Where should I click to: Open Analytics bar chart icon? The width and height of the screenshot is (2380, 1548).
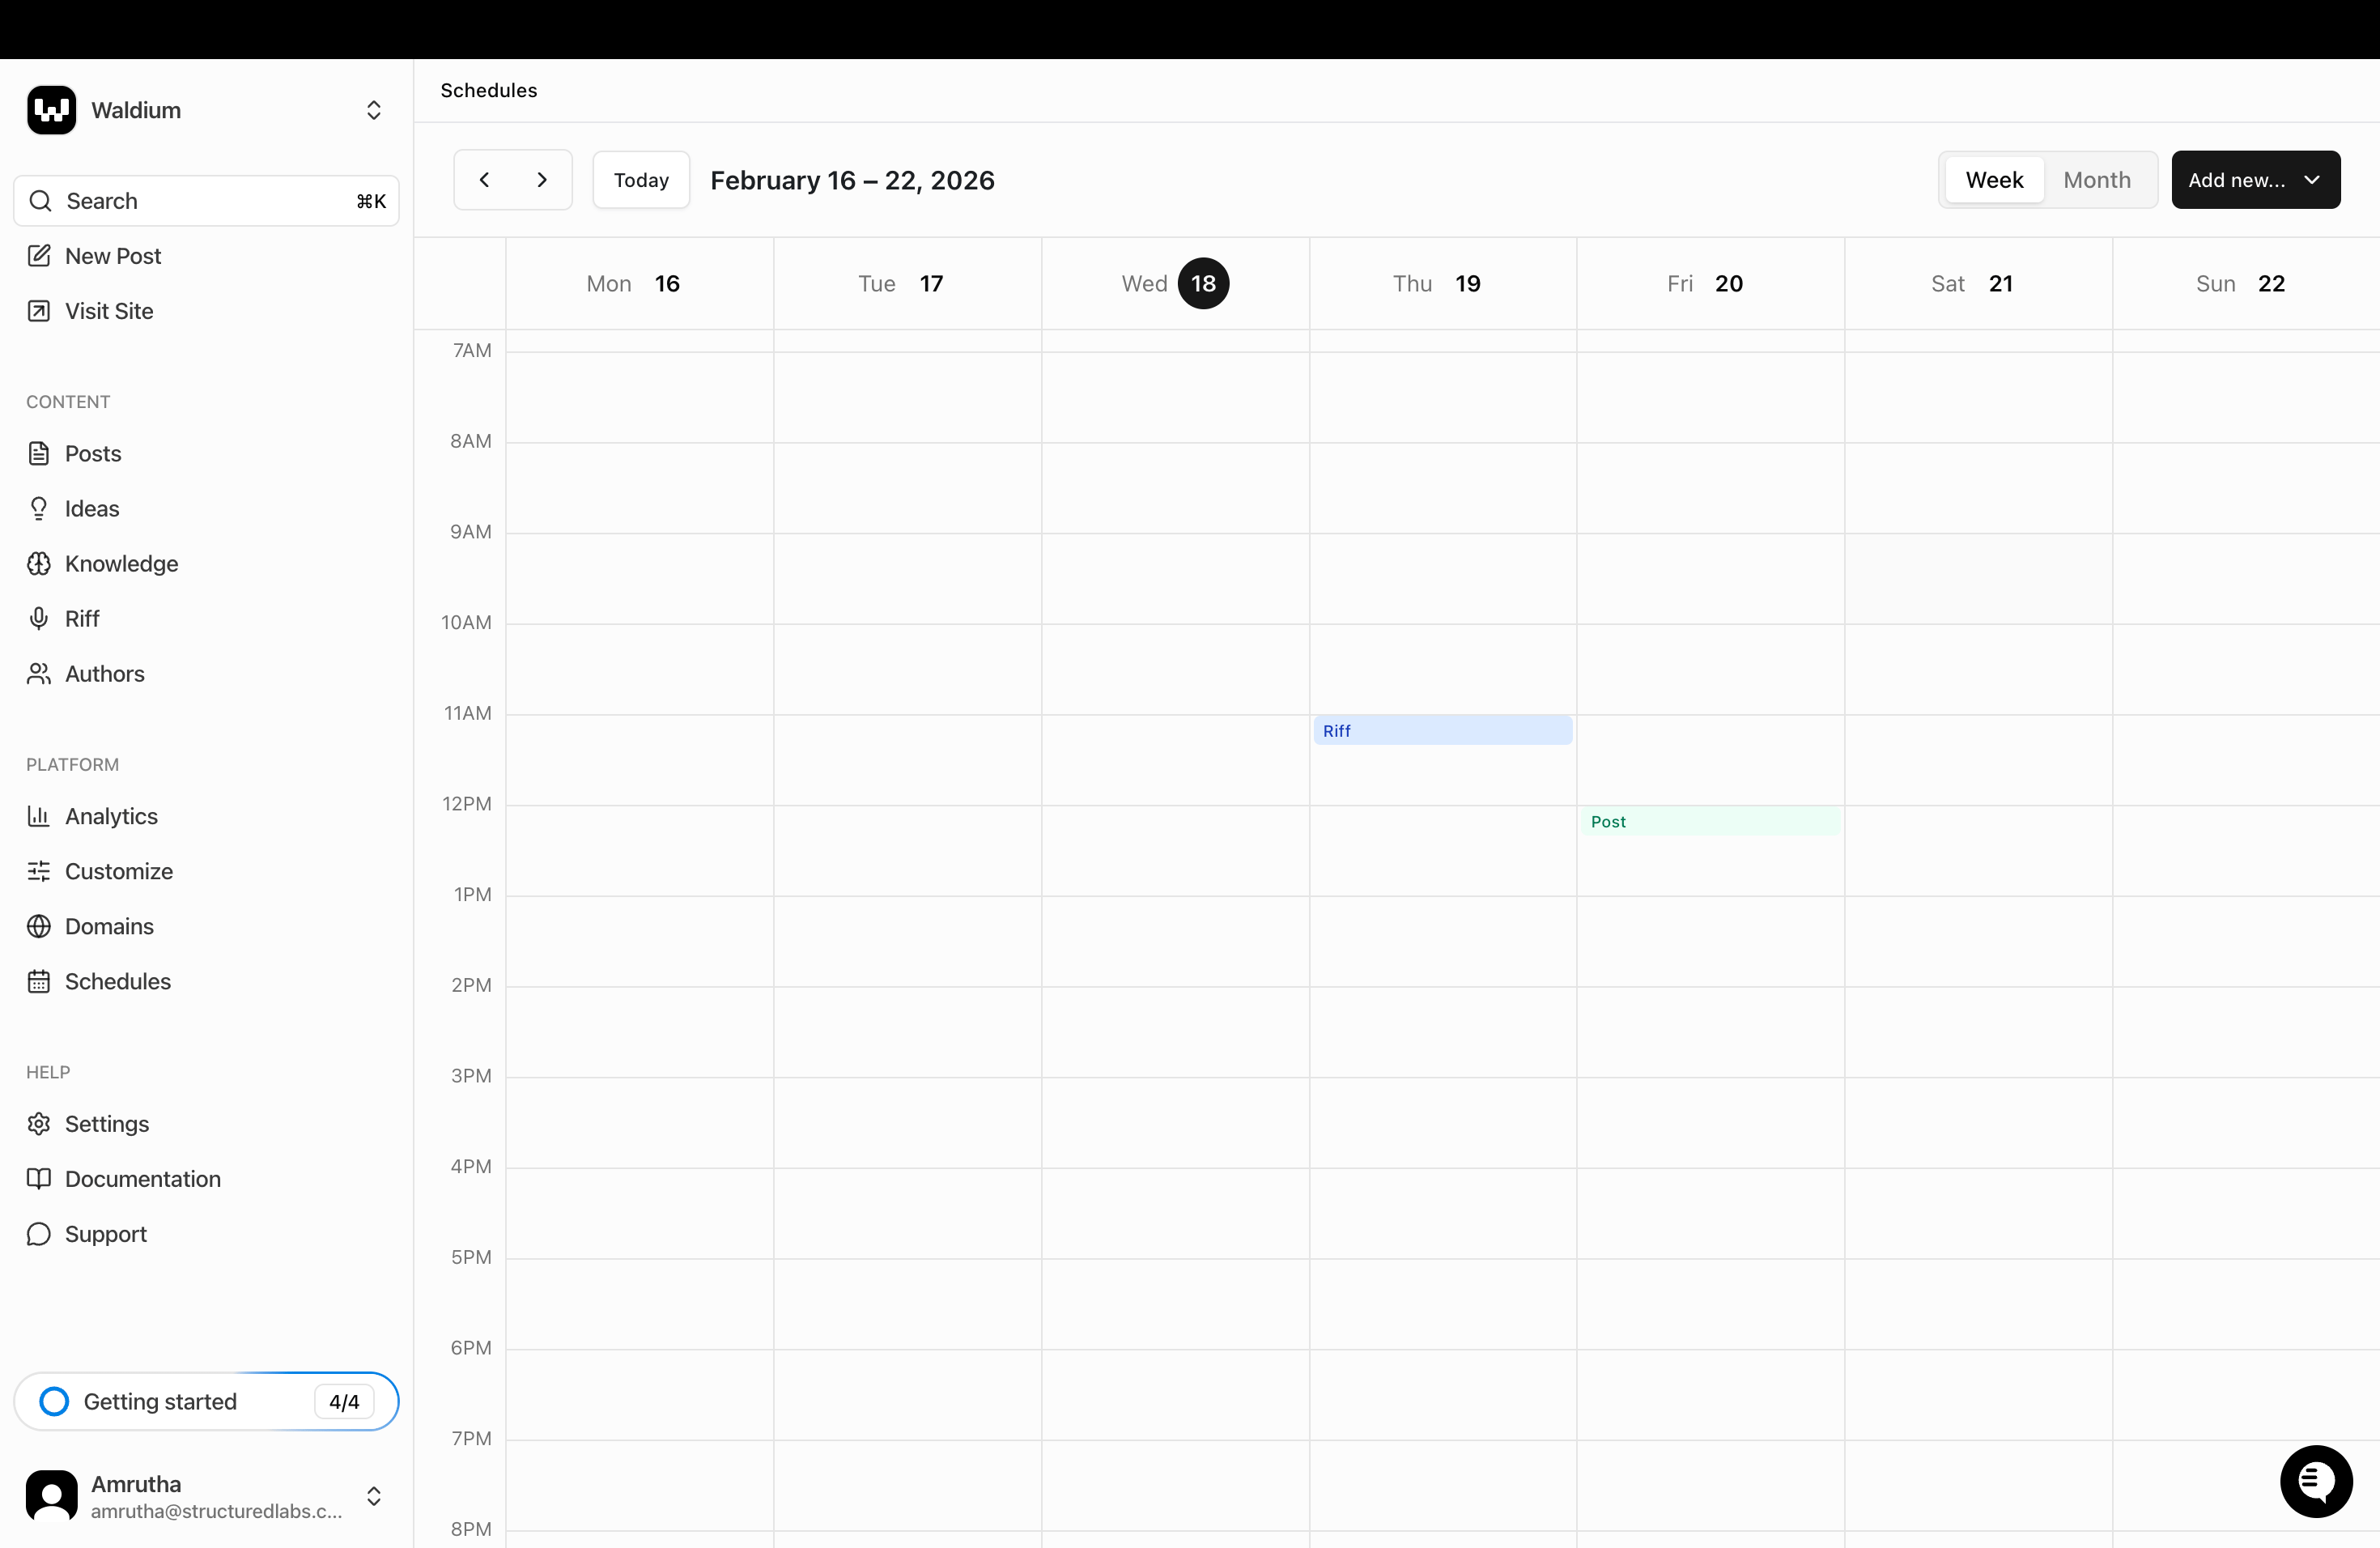tap(39, 816)
